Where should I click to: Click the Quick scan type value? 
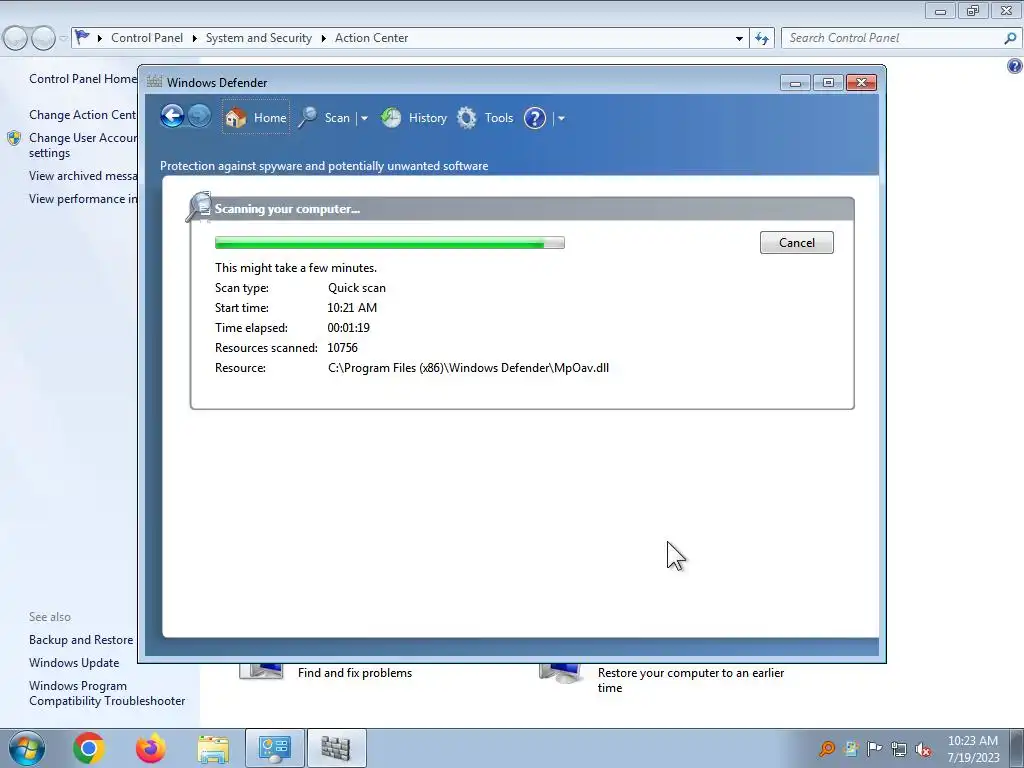357,288
